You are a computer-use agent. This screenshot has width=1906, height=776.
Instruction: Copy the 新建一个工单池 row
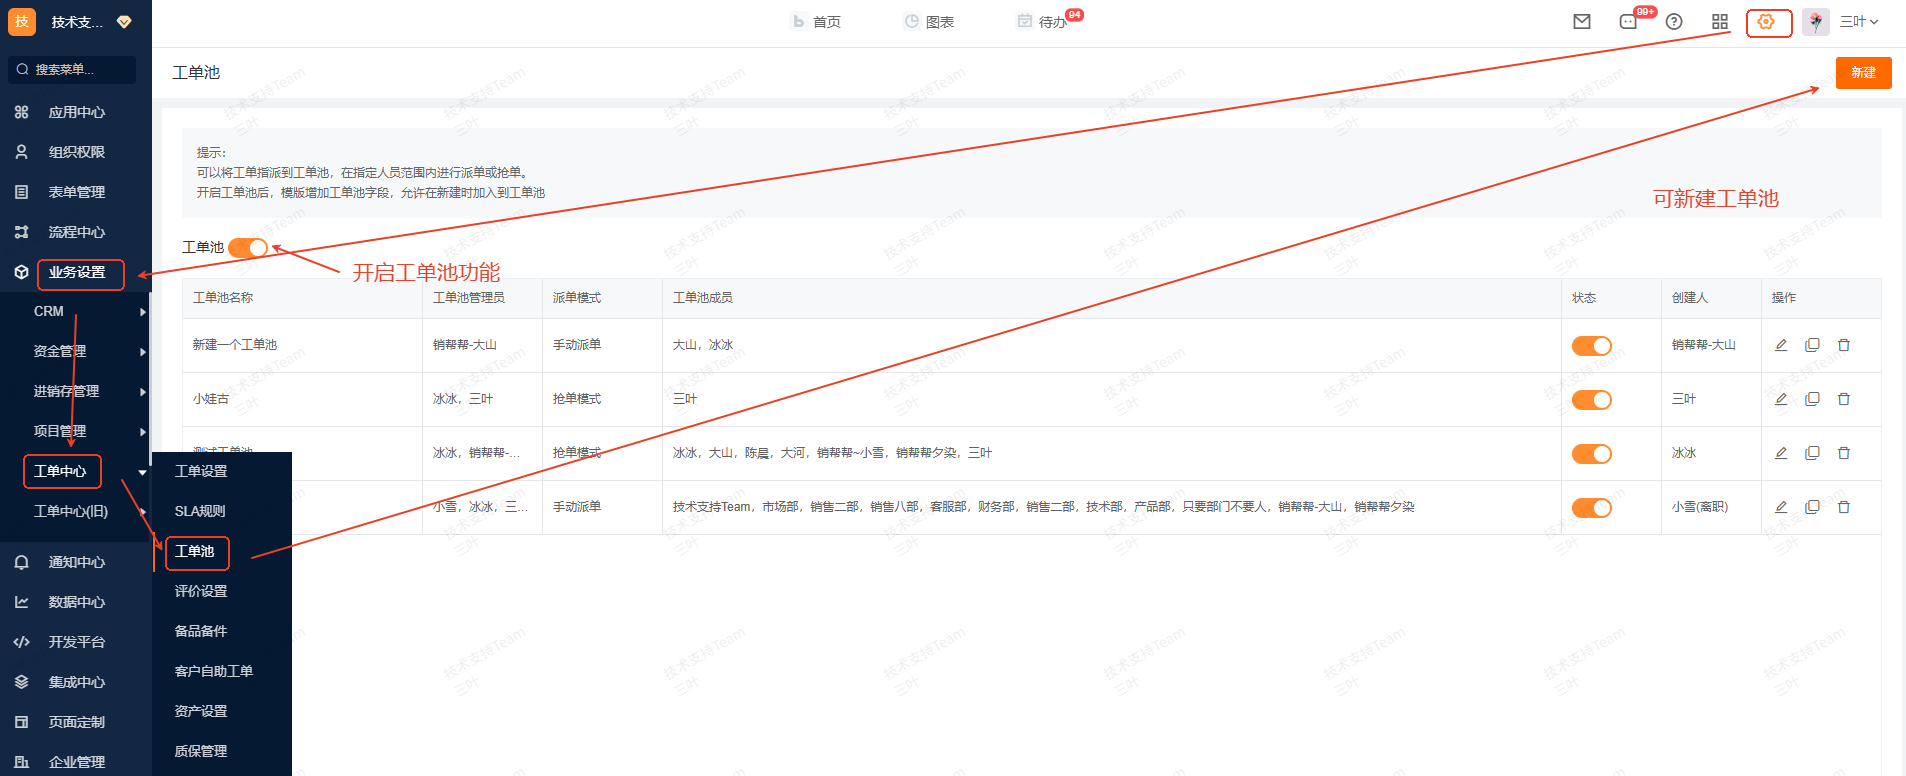point(1812,345)
